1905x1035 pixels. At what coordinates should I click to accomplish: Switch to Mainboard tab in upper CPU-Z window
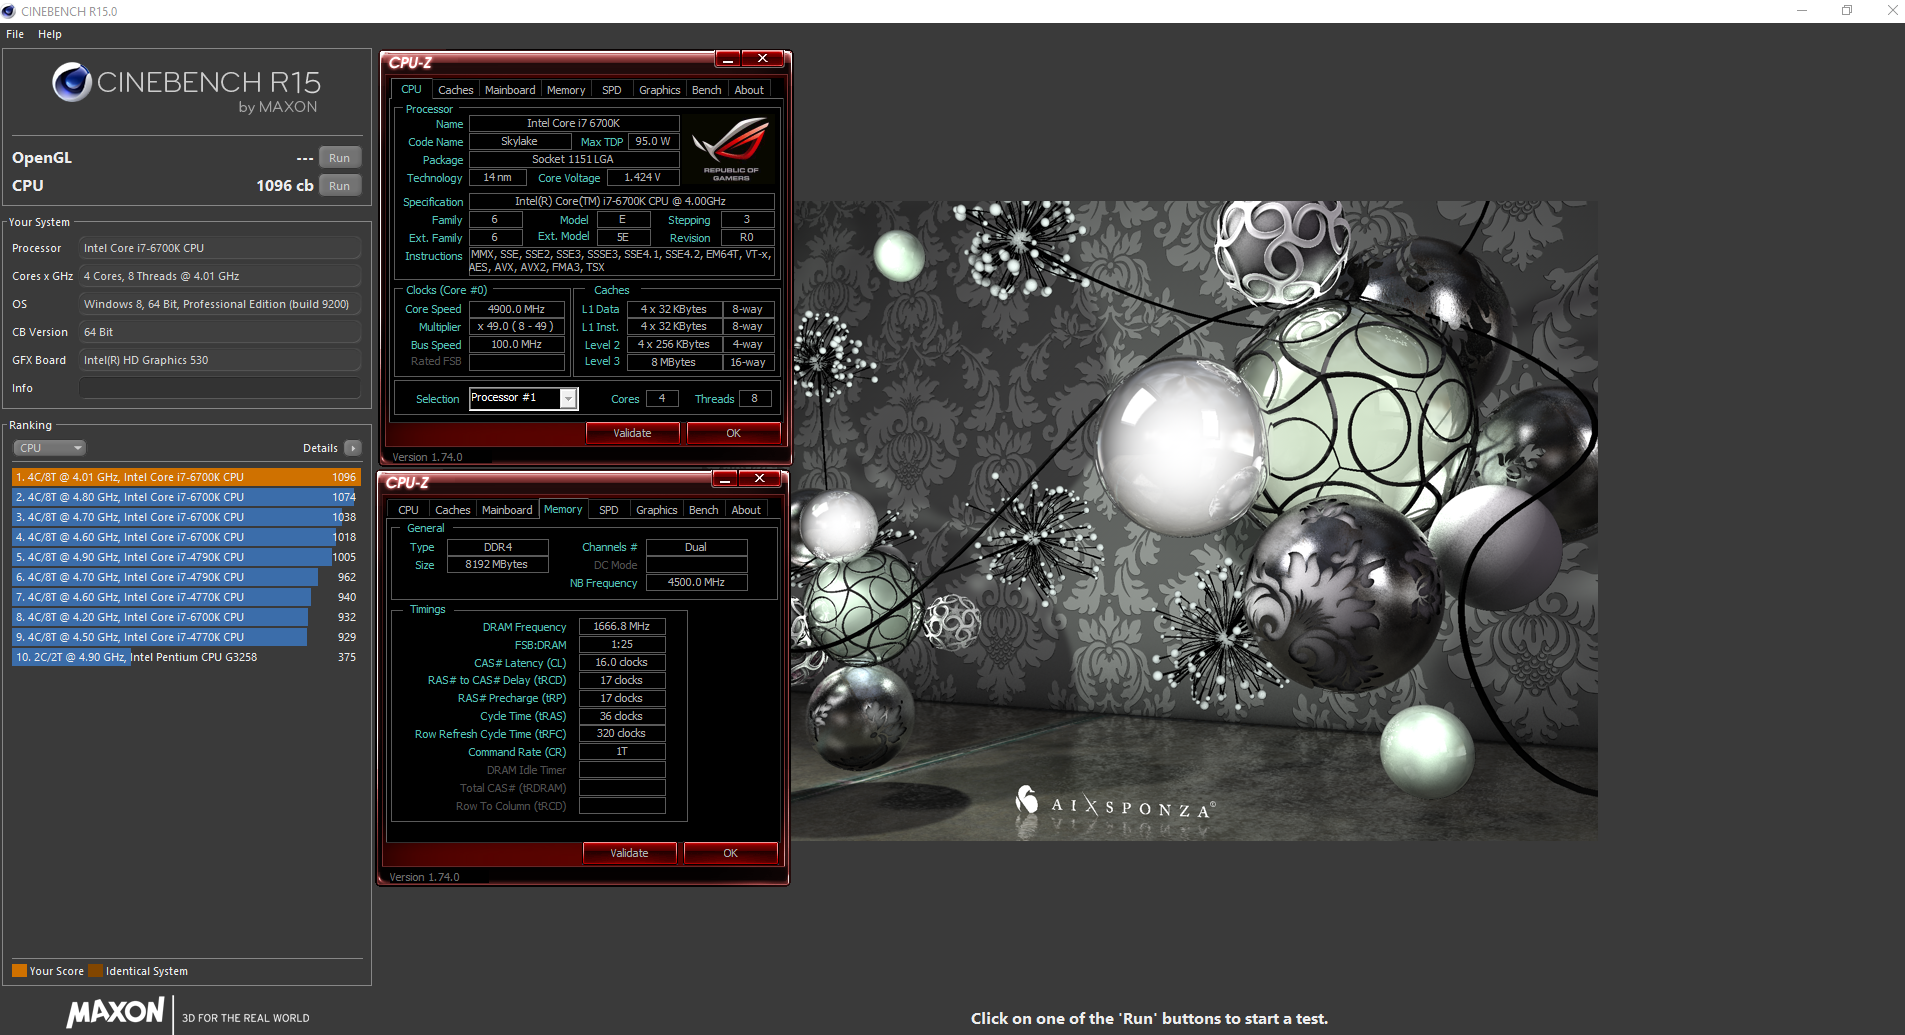click(x=510, y=90)
